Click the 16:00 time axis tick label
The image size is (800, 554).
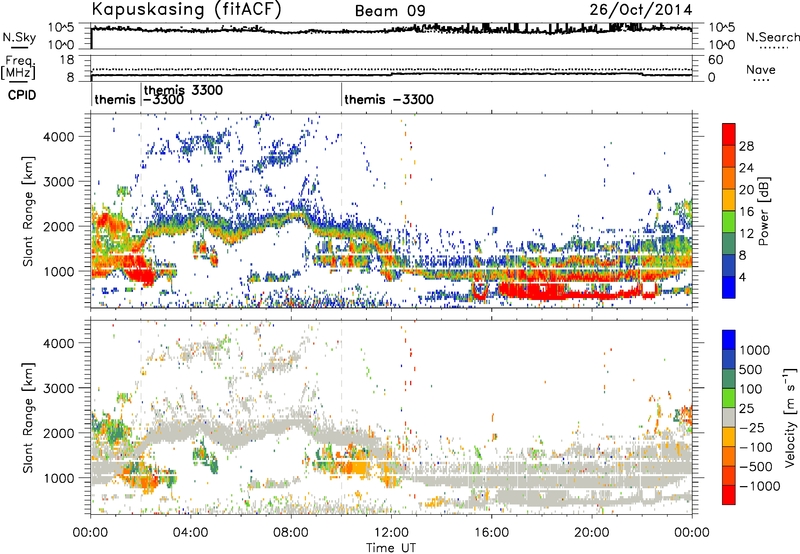491,533
